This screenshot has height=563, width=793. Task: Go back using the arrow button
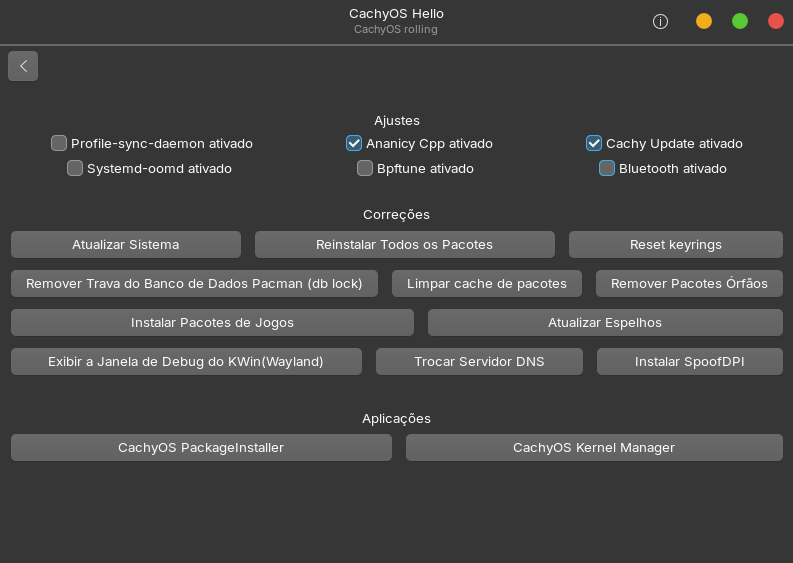coord(23,66)
